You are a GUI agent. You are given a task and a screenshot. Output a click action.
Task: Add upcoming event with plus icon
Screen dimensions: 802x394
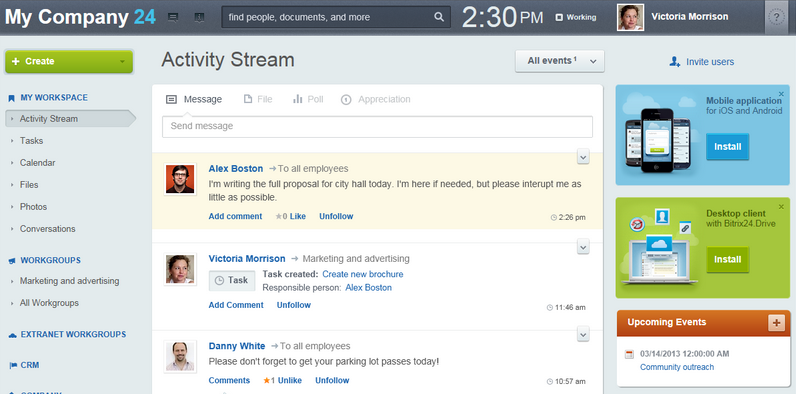pos(776,323)
